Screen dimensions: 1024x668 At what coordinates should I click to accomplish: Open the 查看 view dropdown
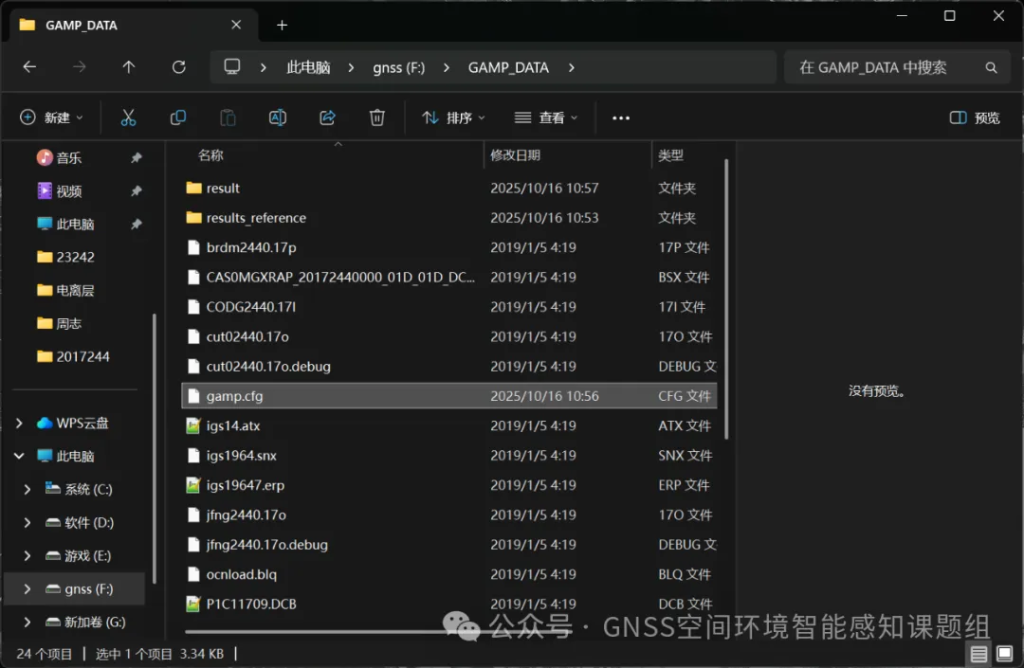546,118
